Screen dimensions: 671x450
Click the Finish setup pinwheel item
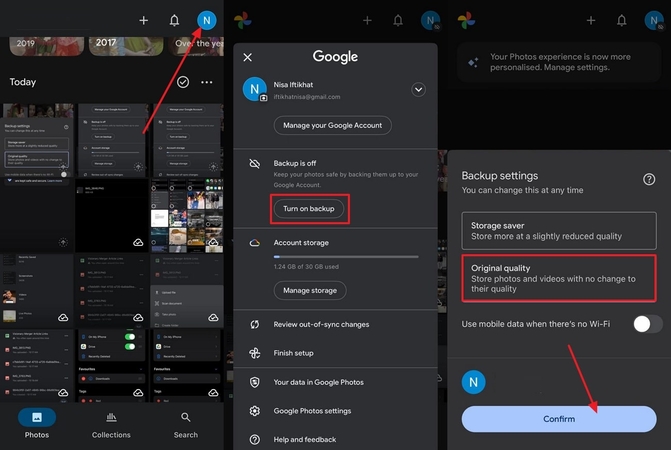point(294,353)
